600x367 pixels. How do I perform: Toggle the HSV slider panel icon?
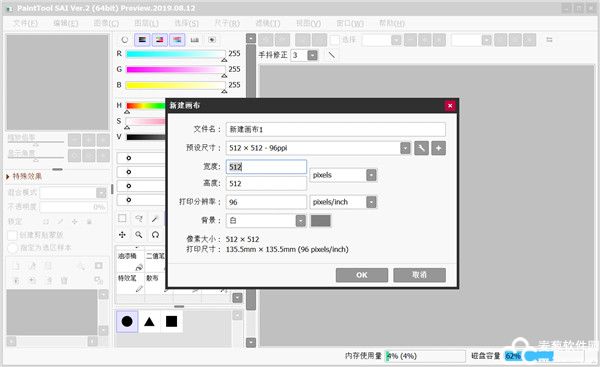(x=160, y=40)
